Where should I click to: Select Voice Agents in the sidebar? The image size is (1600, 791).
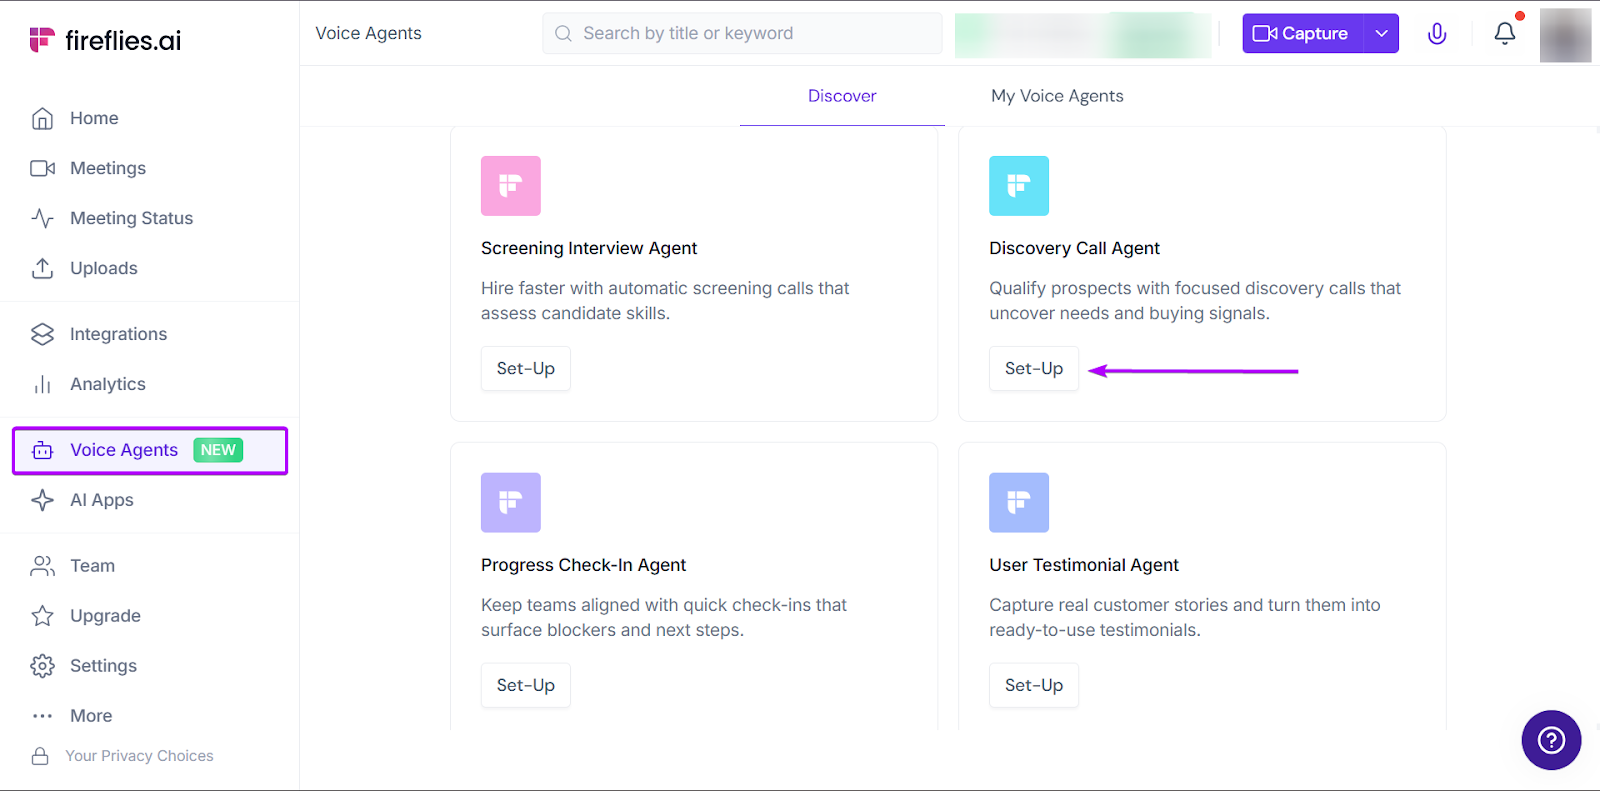(150, 450)
